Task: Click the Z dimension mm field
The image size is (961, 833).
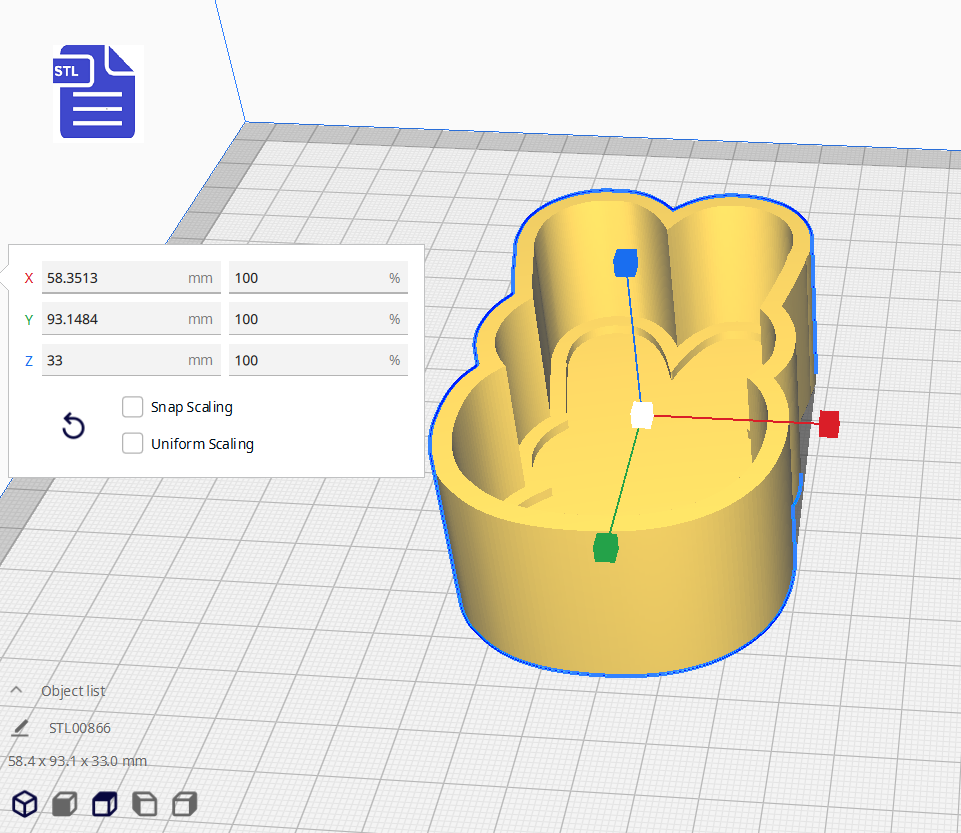Action: pos(115,360)
